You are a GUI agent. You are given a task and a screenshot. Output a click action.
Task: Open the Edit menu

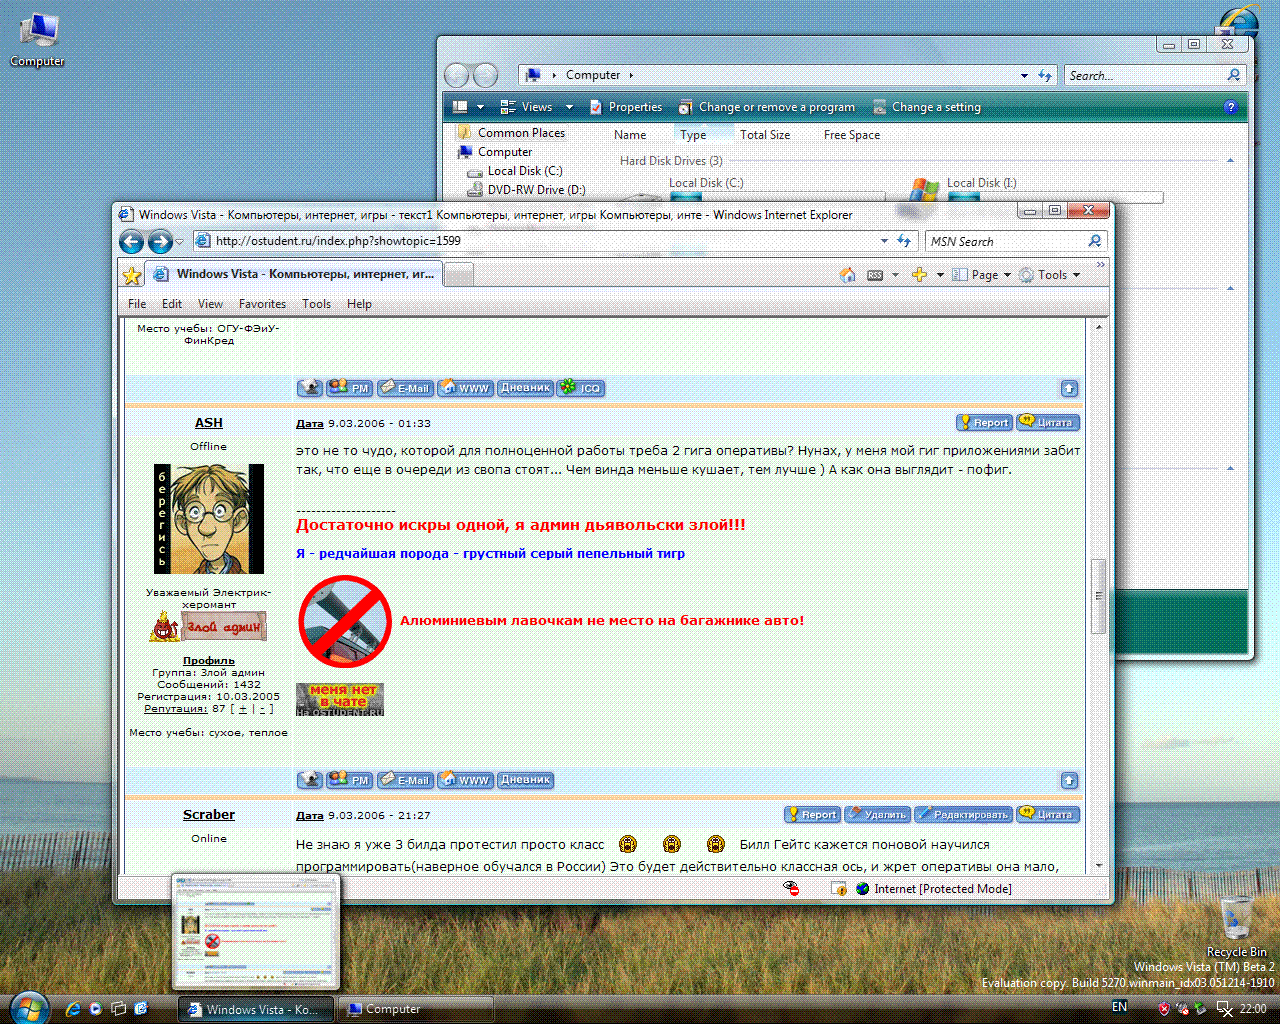point(172,304)
